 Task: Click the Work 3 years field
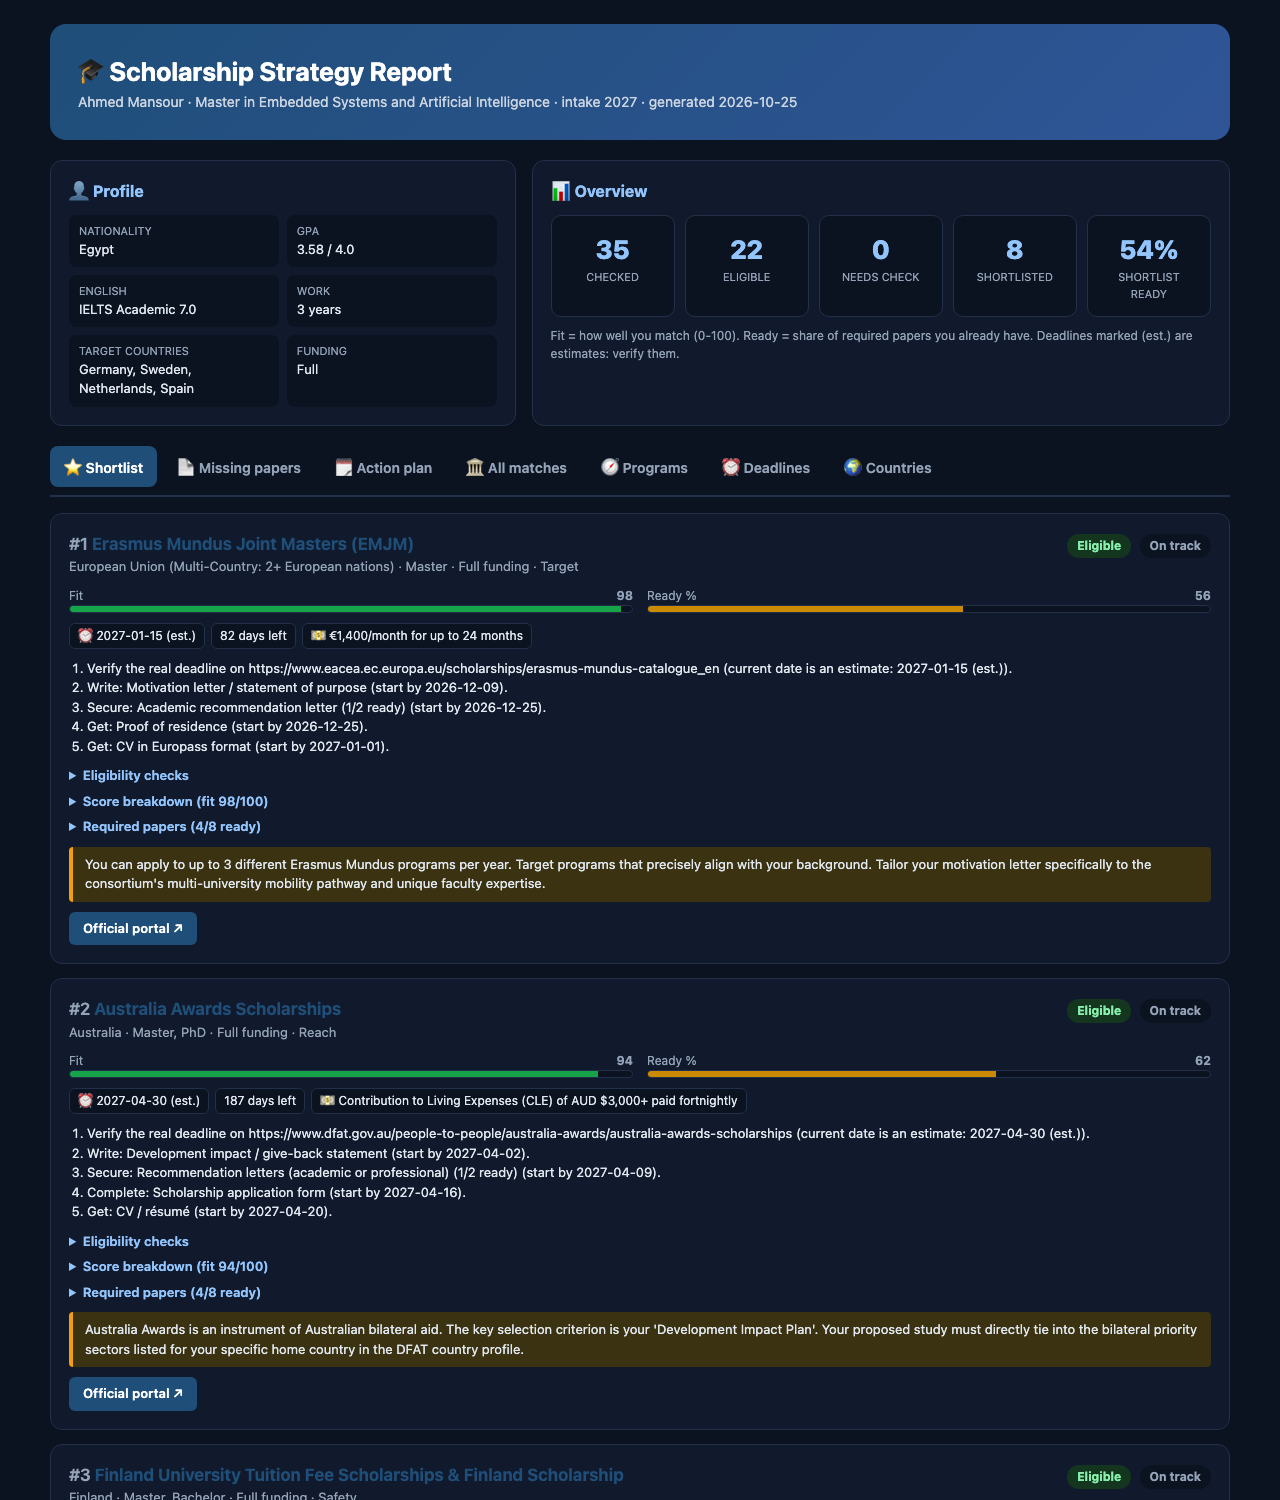392,301
